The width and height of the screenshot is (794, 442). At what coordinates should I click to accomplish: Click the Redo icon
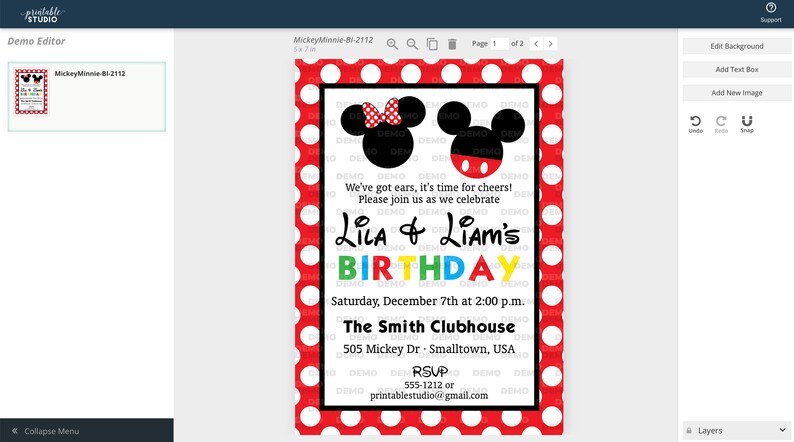pos(721,124)
